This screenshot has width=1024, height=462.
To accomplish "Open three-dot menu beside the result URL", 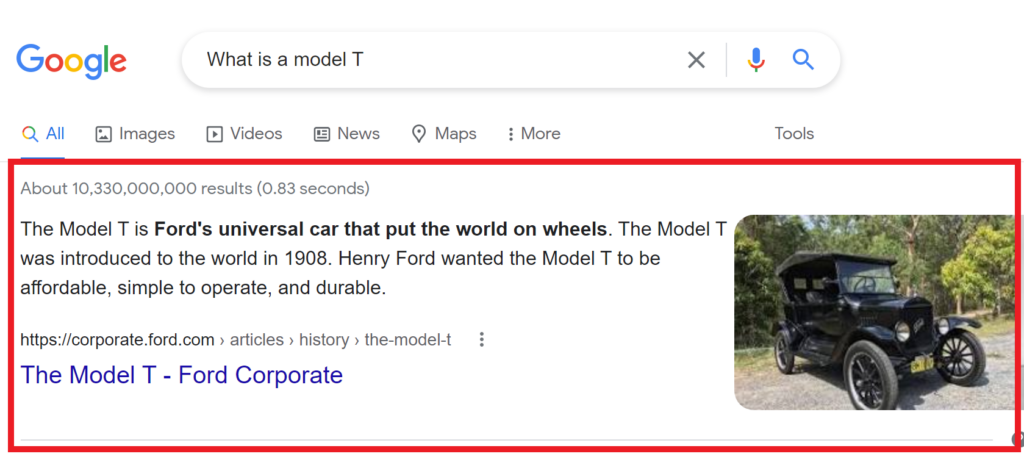I will [x=481, y=340].
